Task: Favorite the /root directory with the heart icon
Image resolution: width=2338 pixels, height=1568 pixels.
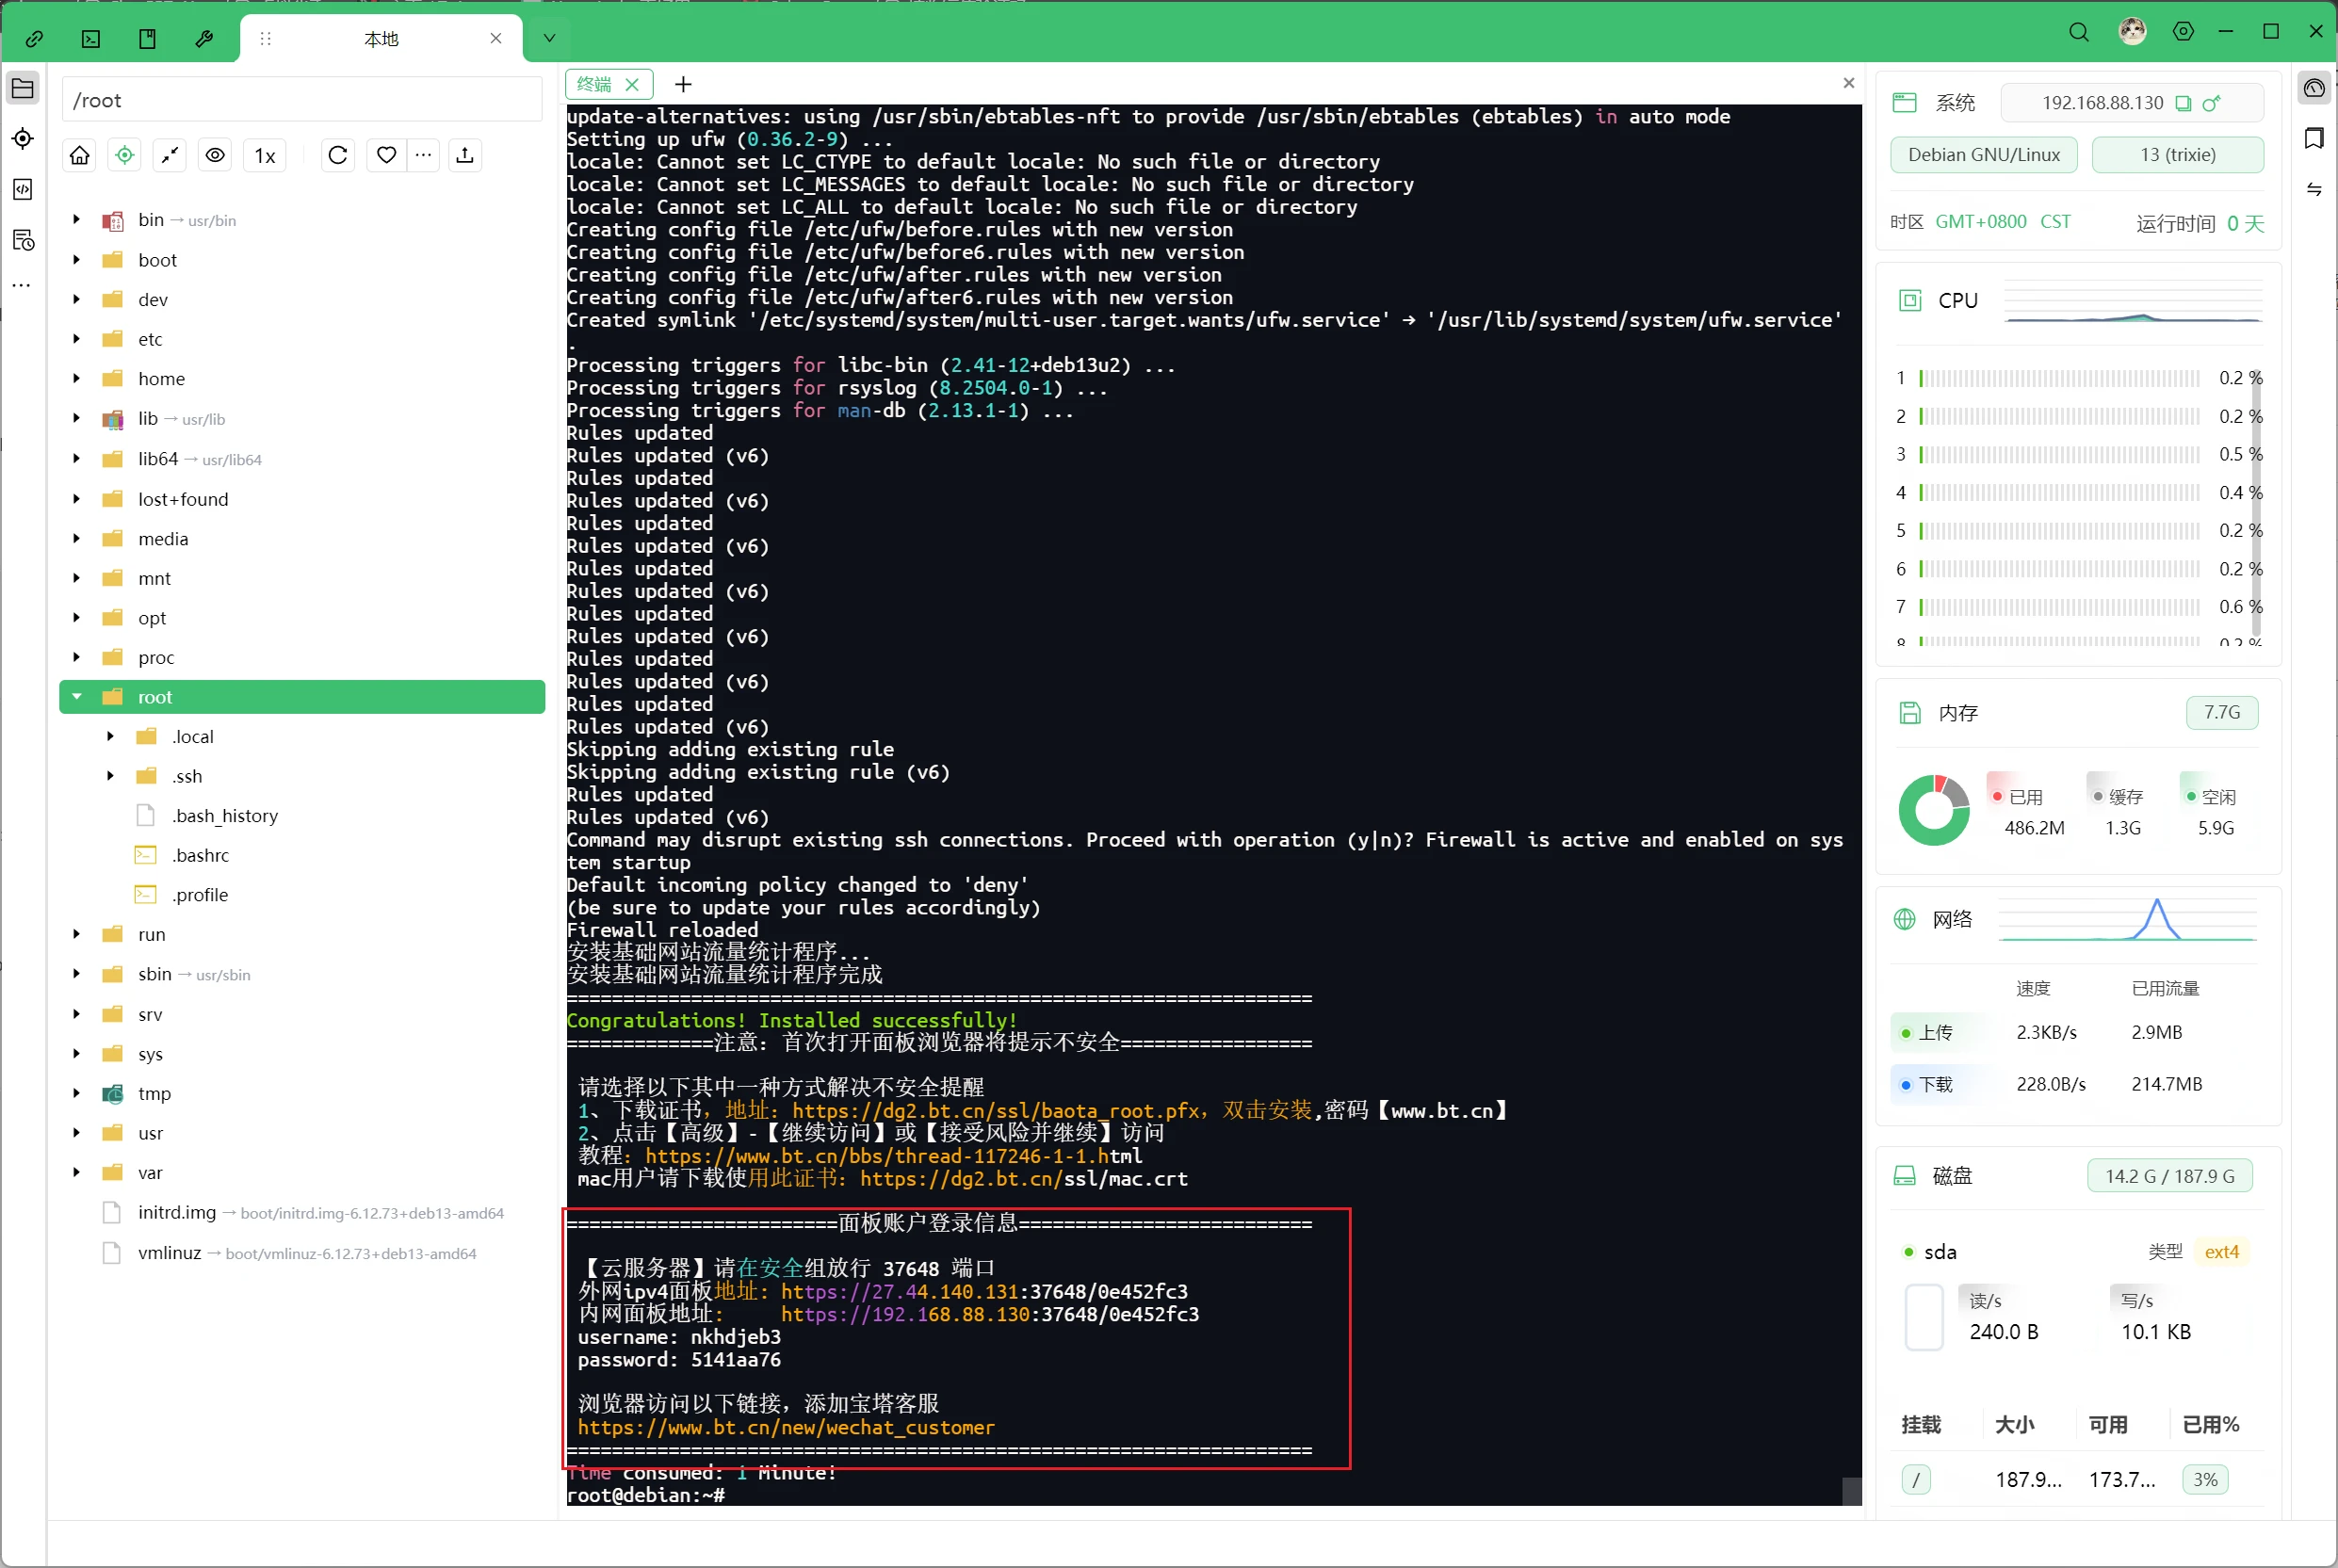Action: [x=387, y=155]
